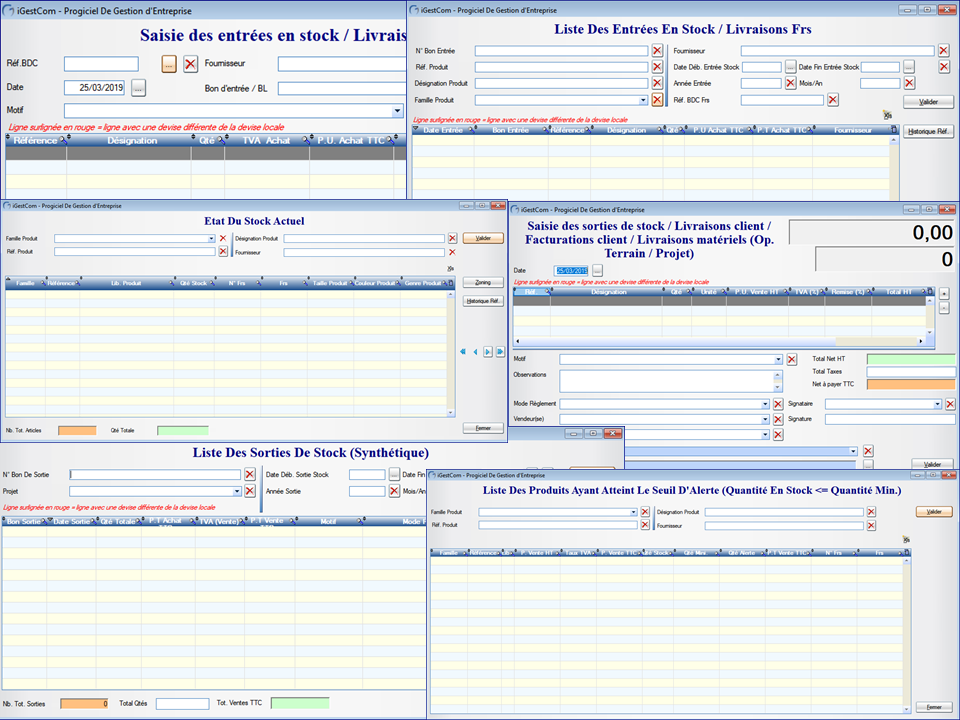Clear Motif in Saisie des sorties window

point(792,359)
